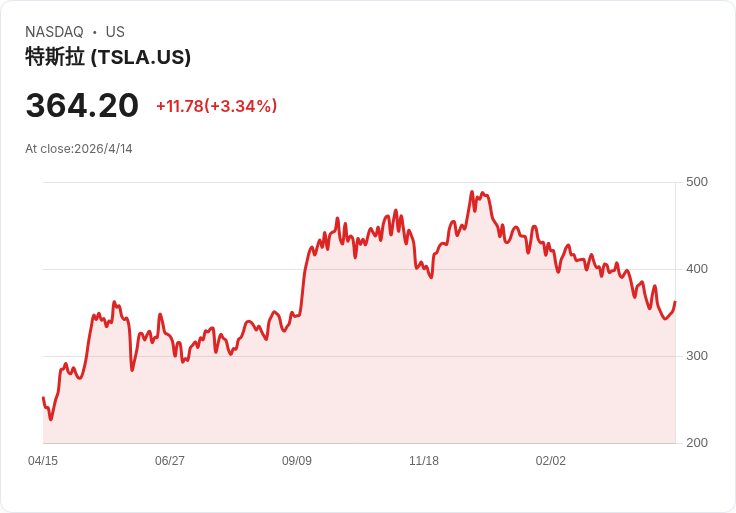
Task: Click the NASDAQ exchange label
Action: pos(54,32)
